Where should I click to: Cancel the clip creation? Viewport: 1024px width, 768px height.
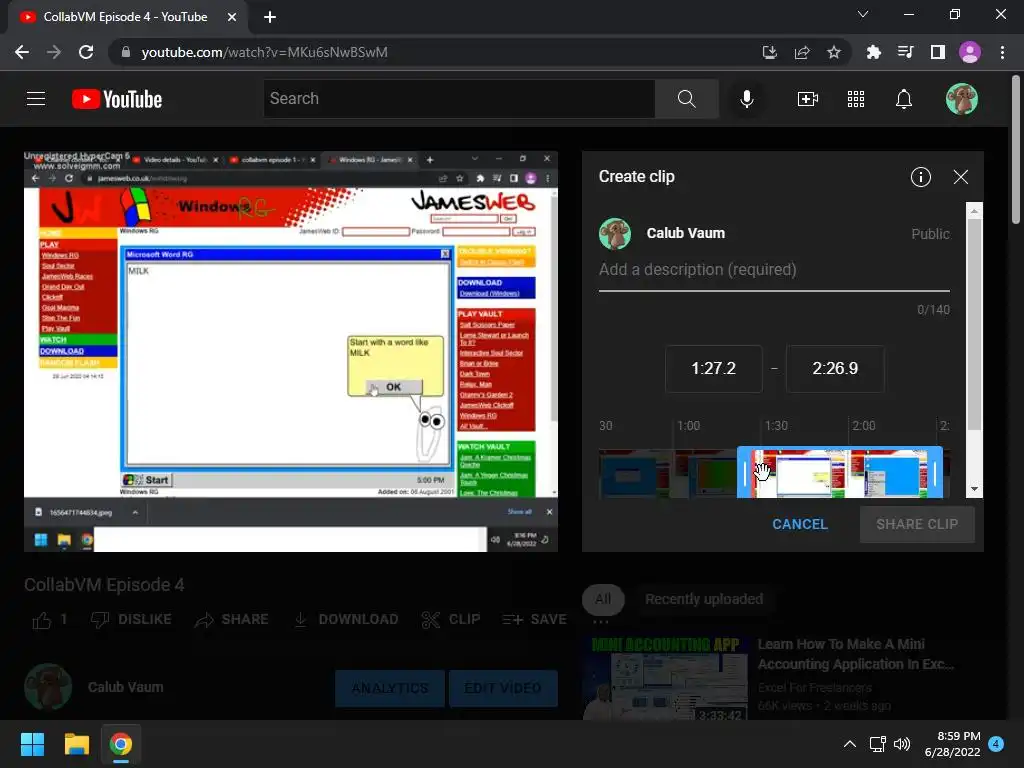[x=800, y=524]
